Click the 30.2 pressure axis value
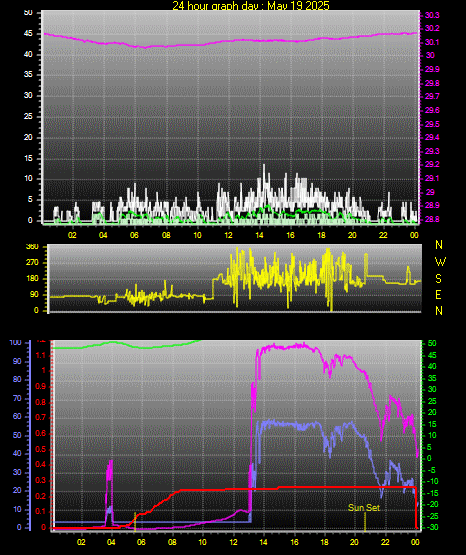This screenshot has width=466, height=555. click(x=432, y=28)
